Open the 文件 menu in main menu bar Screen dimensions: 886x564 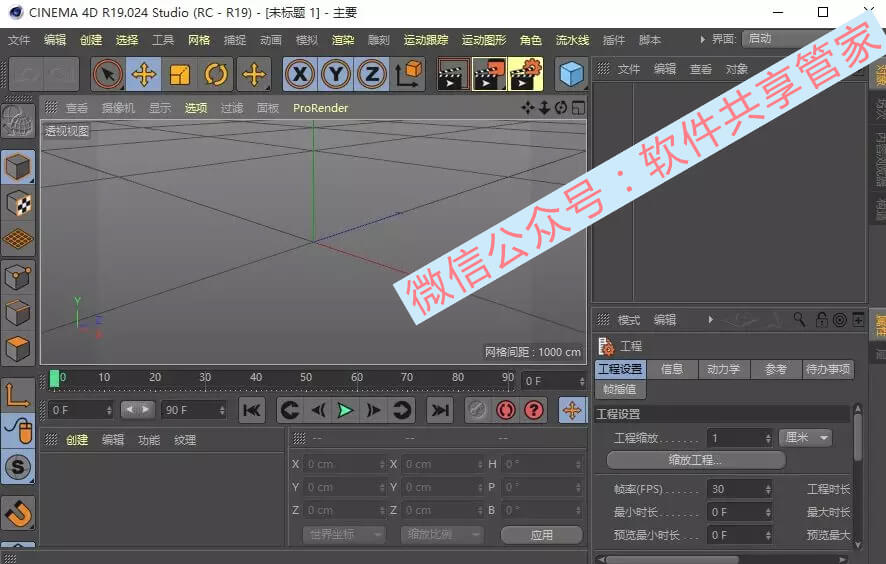pyautogui.click(x=19, y=40)
